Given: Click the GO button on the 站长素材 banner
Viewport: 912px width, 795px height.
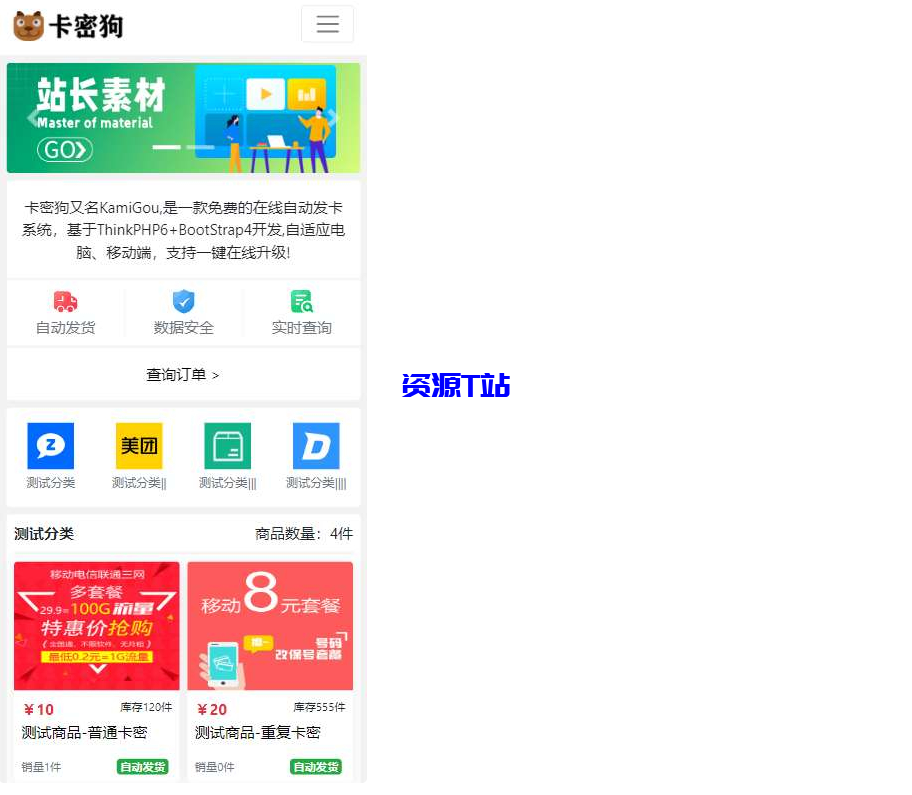Looking at the screenshot, I should pyautogui.click(x=63, y=150).
